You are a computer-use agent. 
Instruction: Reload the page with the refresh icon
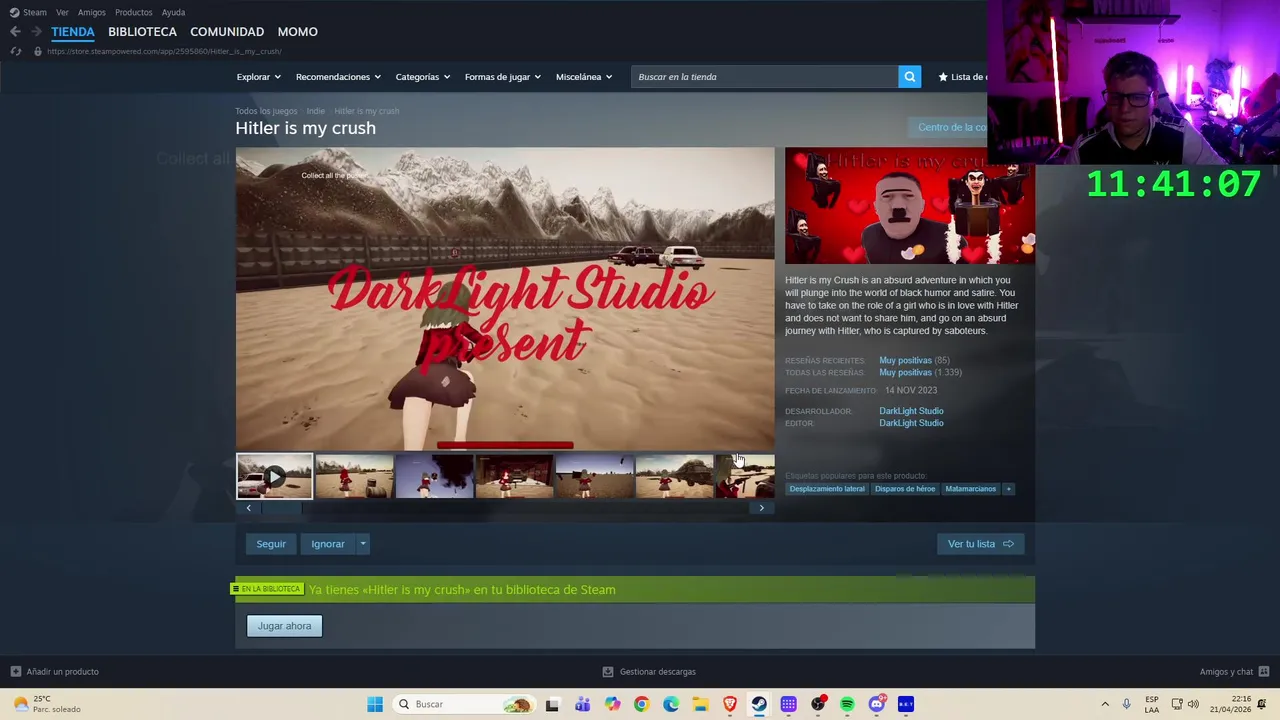16,51
